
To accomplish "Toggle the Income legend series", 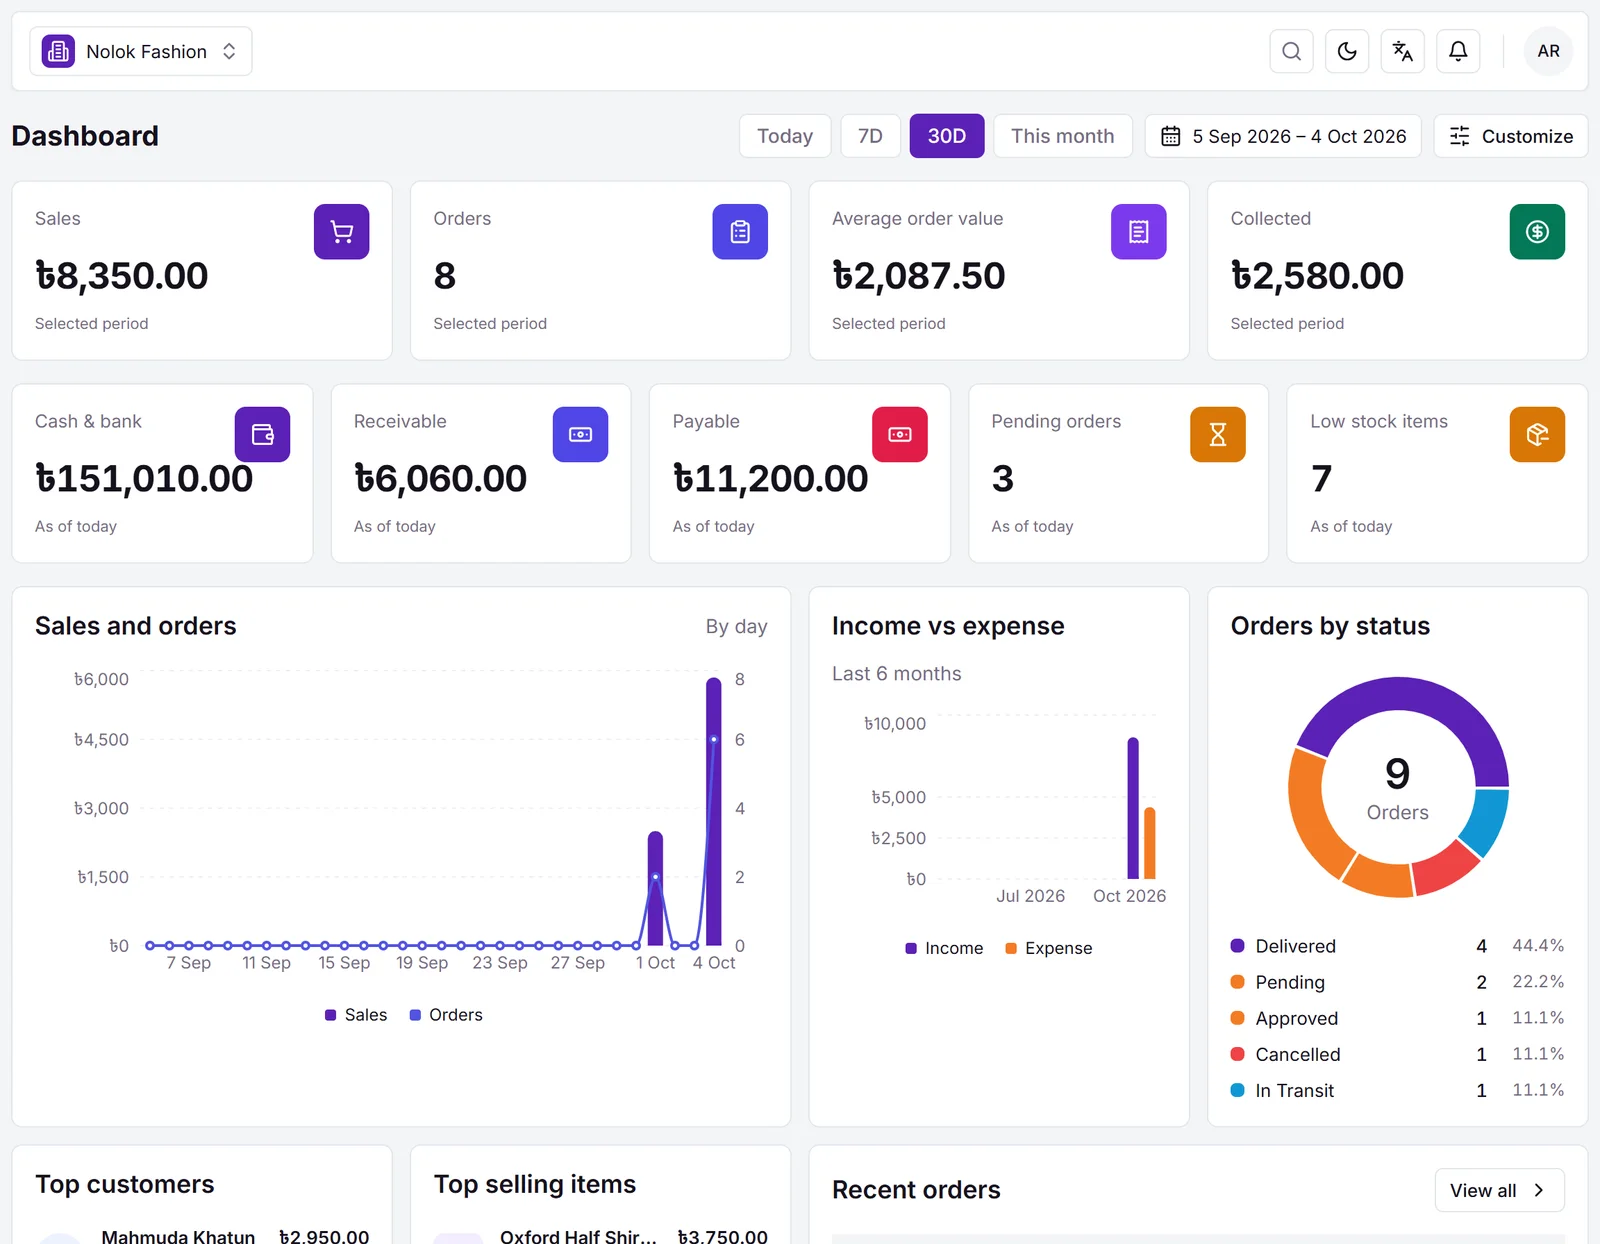I will (x=944, y=948).
